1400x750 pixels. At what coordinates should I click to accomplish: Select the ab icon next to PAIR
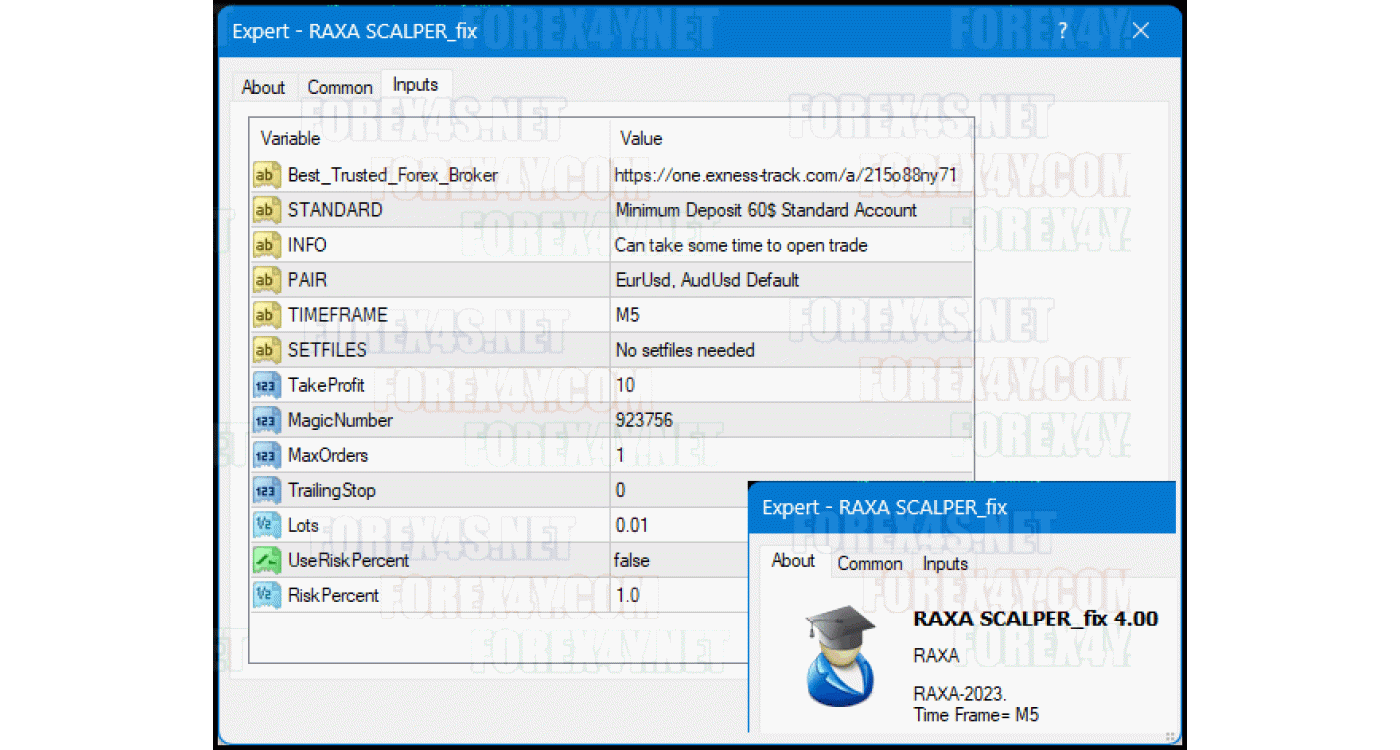pos(265,280)
